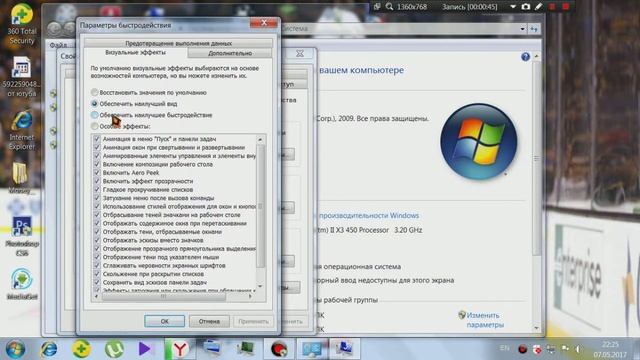Click the recorder magnifier icon
The image size is (640, 360).
coord(389,7)
